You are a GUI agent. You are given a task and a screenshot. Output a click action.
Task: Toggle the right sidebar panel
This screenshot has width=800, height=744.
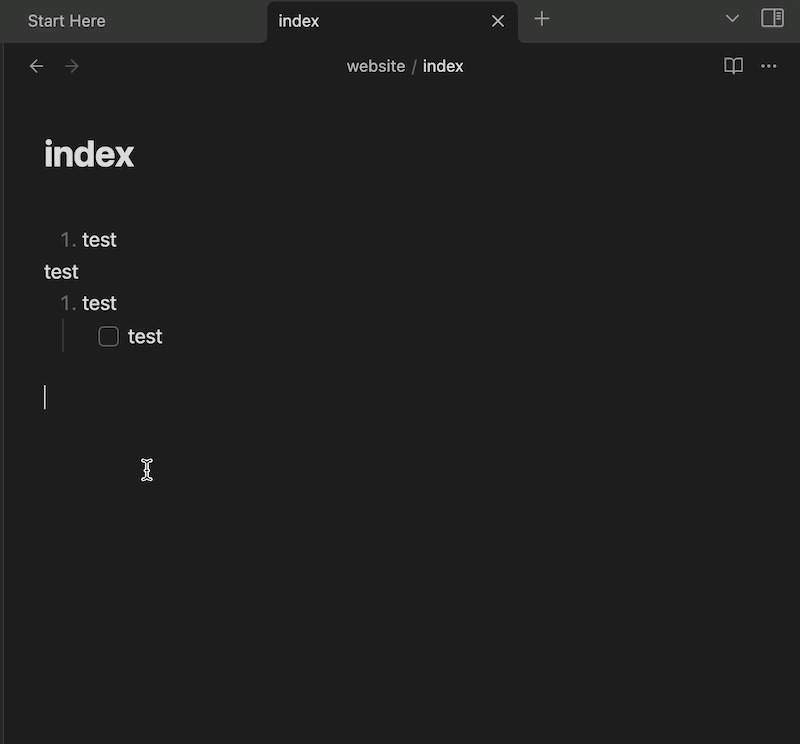pos(772,19)
